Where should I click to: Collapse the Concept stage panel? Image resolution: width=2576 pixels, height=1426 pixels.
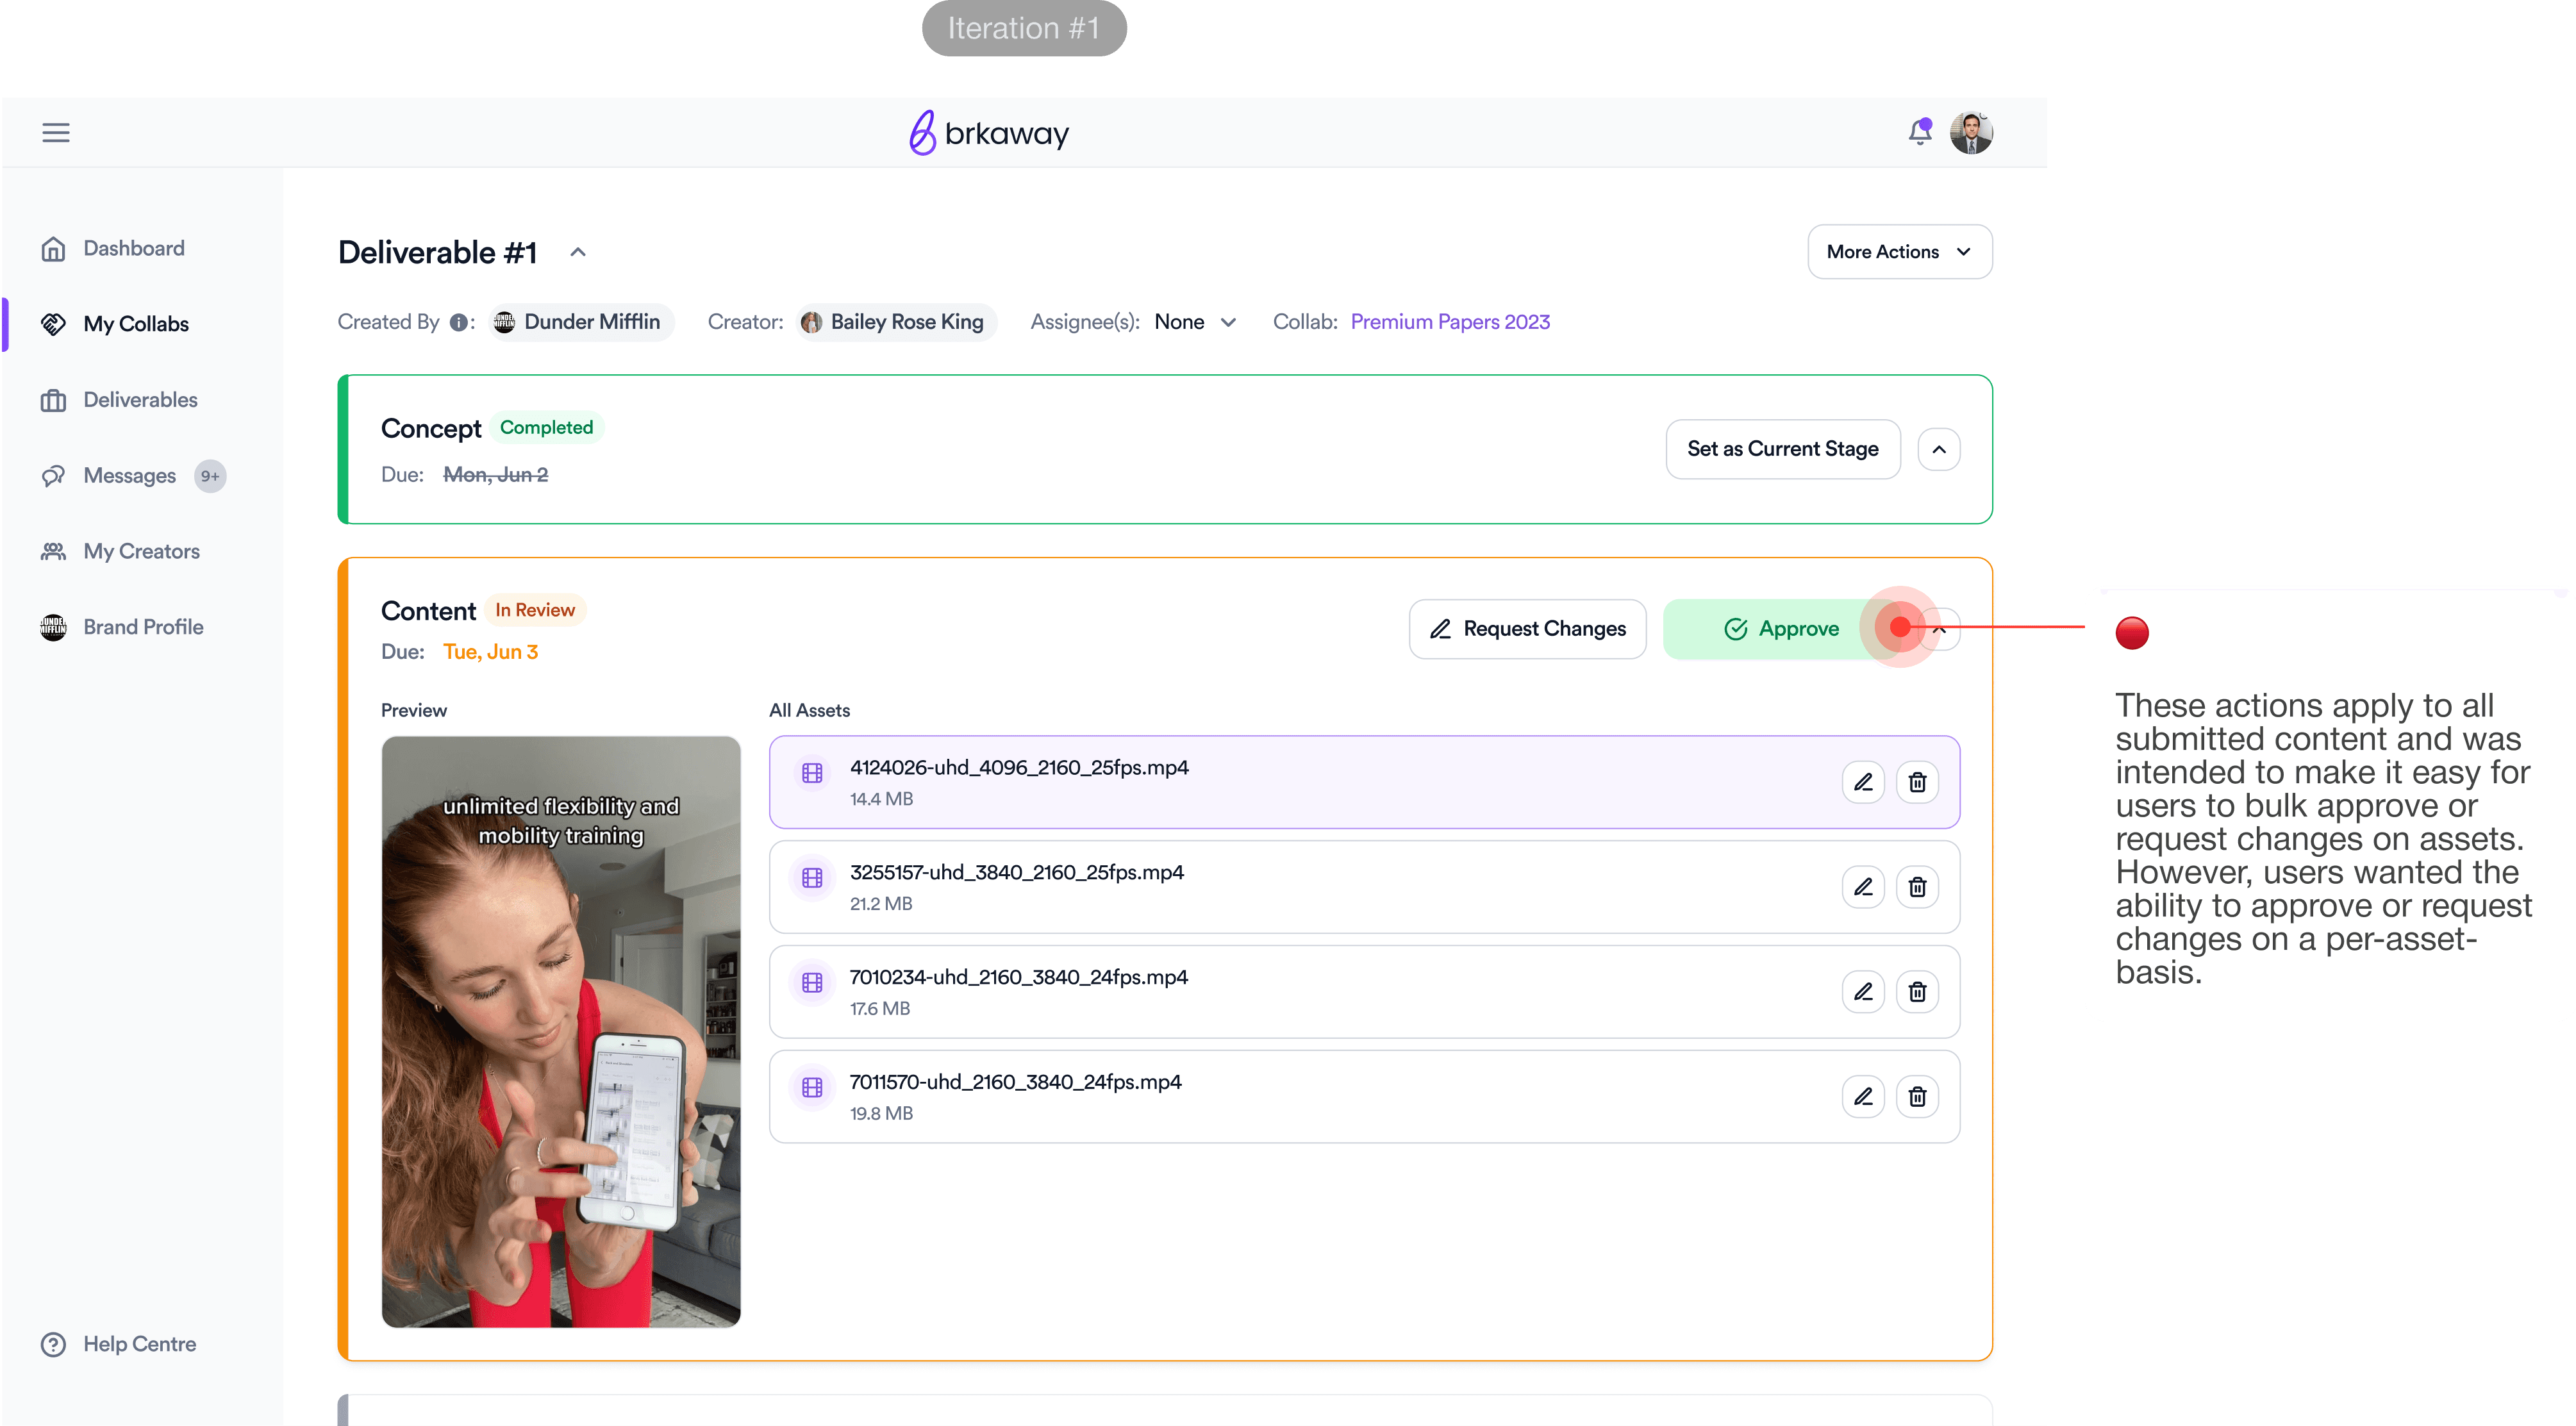(1938, 449)
